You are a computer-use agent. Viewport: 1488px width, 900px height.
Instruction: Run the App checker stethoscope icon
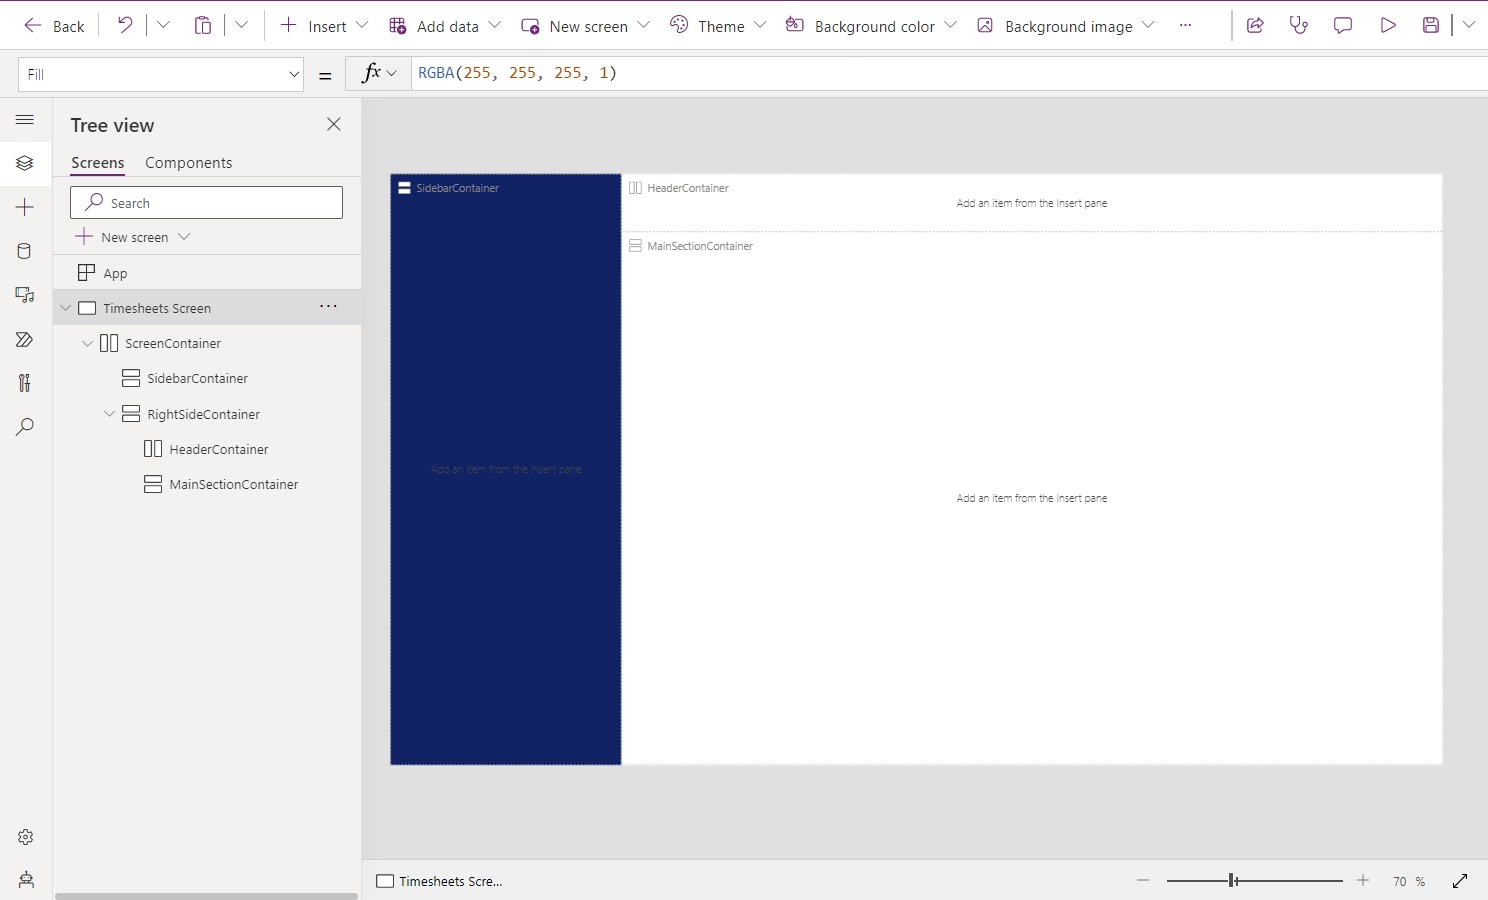[1299, 25]
